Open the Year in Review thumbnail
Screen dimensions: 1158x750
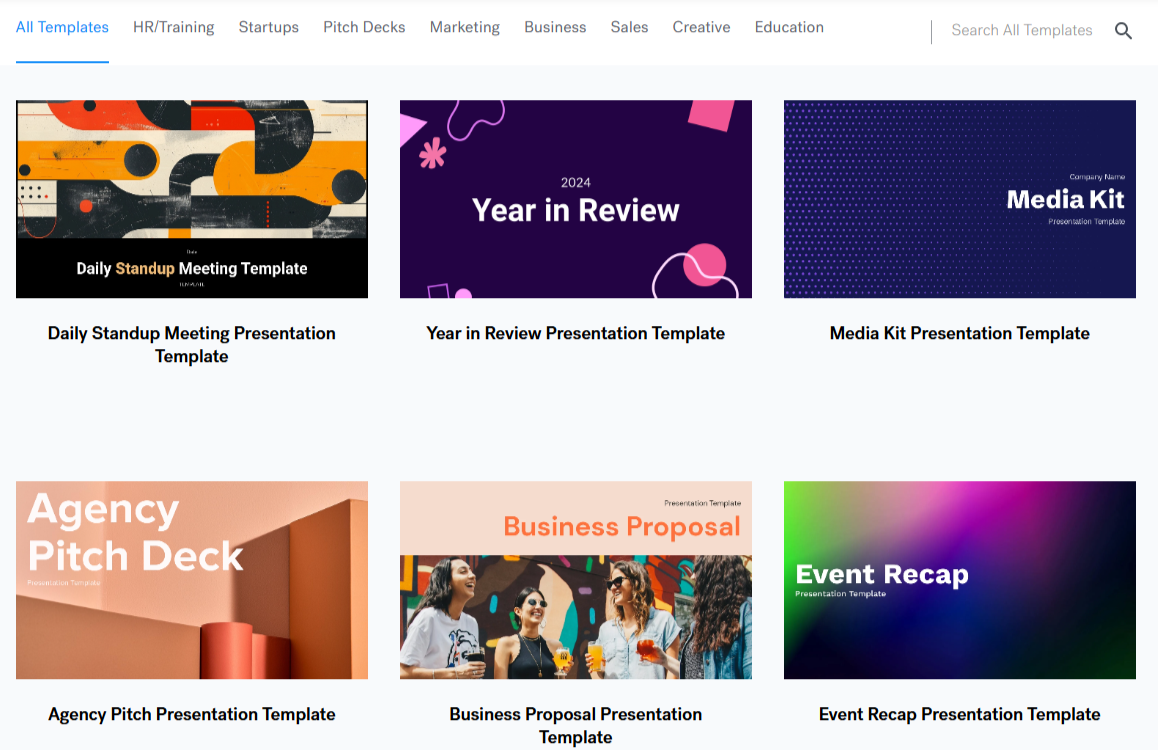tap(576, 199)
